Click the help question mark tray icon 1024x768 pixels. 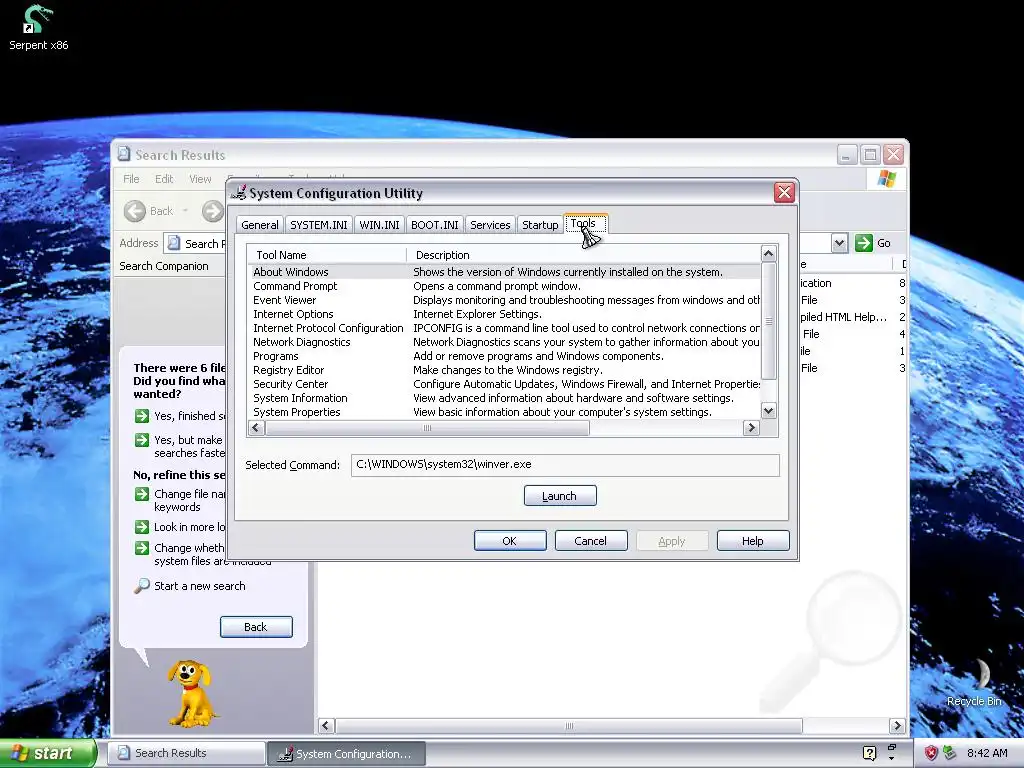(x=869, y=753)
